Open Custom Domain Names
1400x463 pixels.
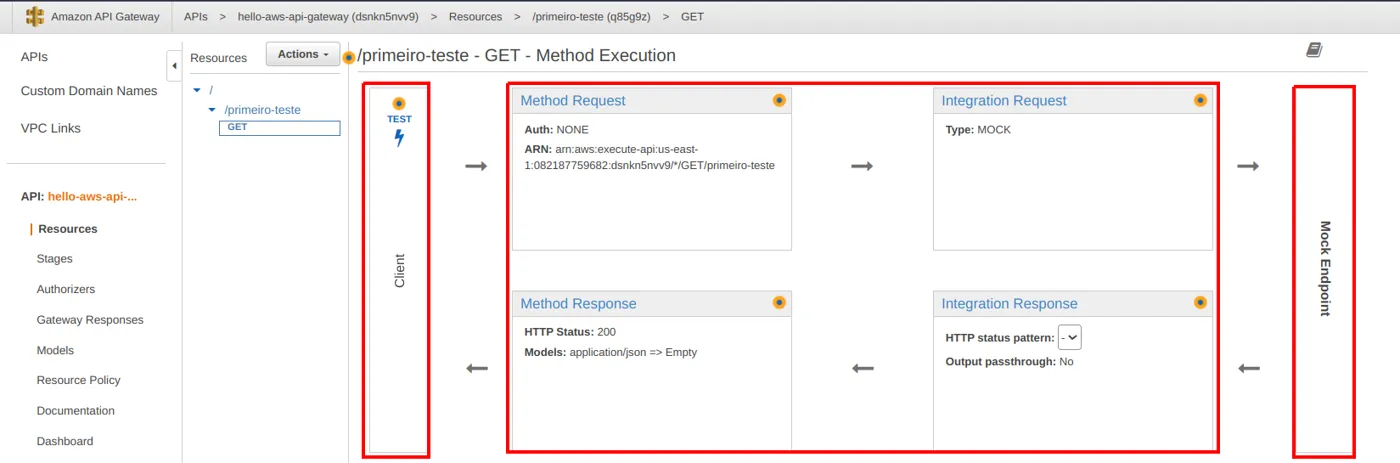coord(89,91)
